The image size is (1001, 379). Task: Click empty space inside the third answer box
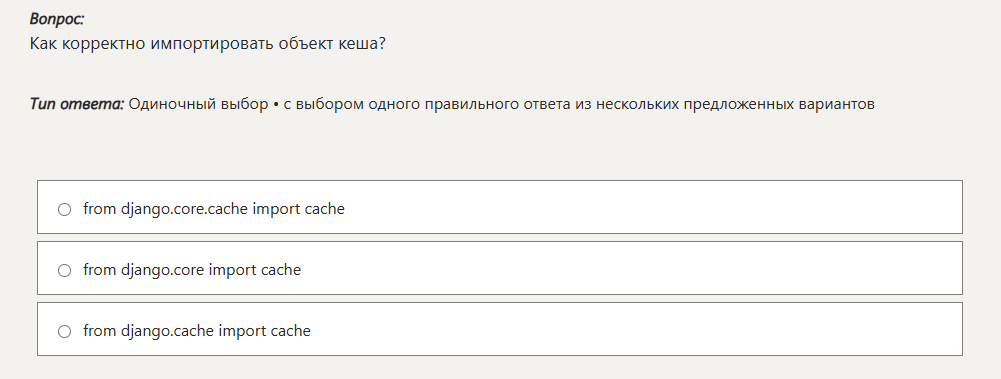[x=638, y=329]
